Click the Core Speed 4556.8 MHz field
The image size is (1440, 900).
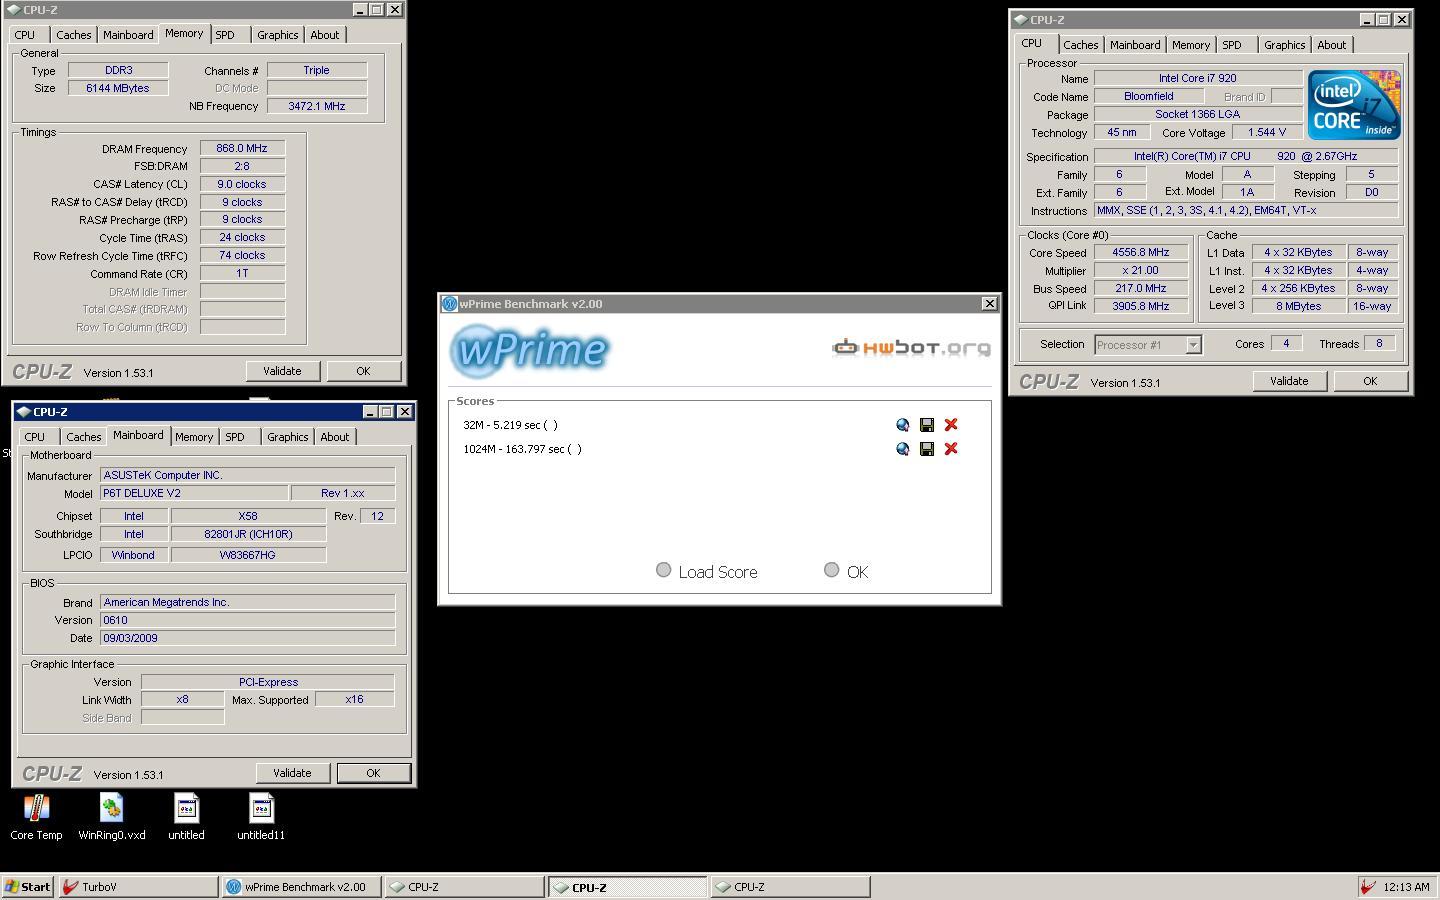(x=1140, y=253)
